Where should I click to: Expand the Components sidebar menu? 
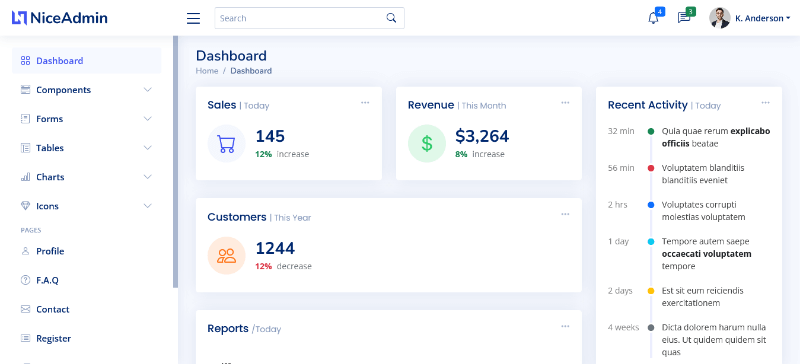point(86,90)
